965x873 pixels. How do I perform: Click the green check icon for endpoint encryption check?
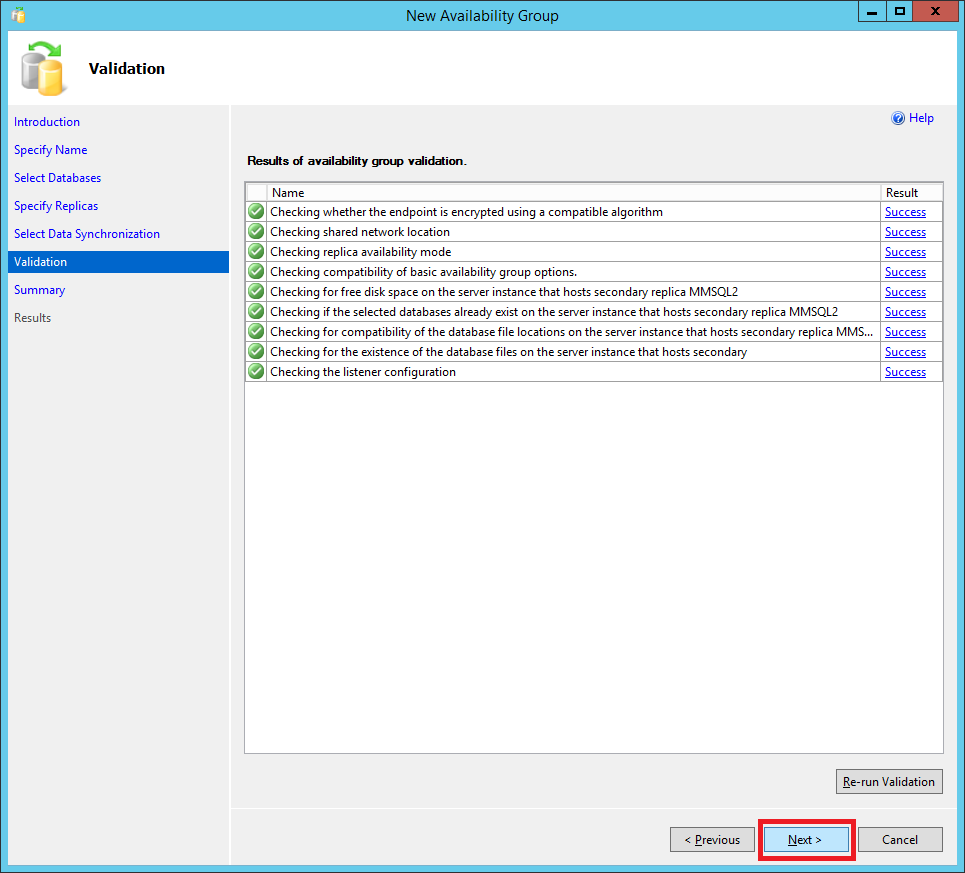pos(256,212)
